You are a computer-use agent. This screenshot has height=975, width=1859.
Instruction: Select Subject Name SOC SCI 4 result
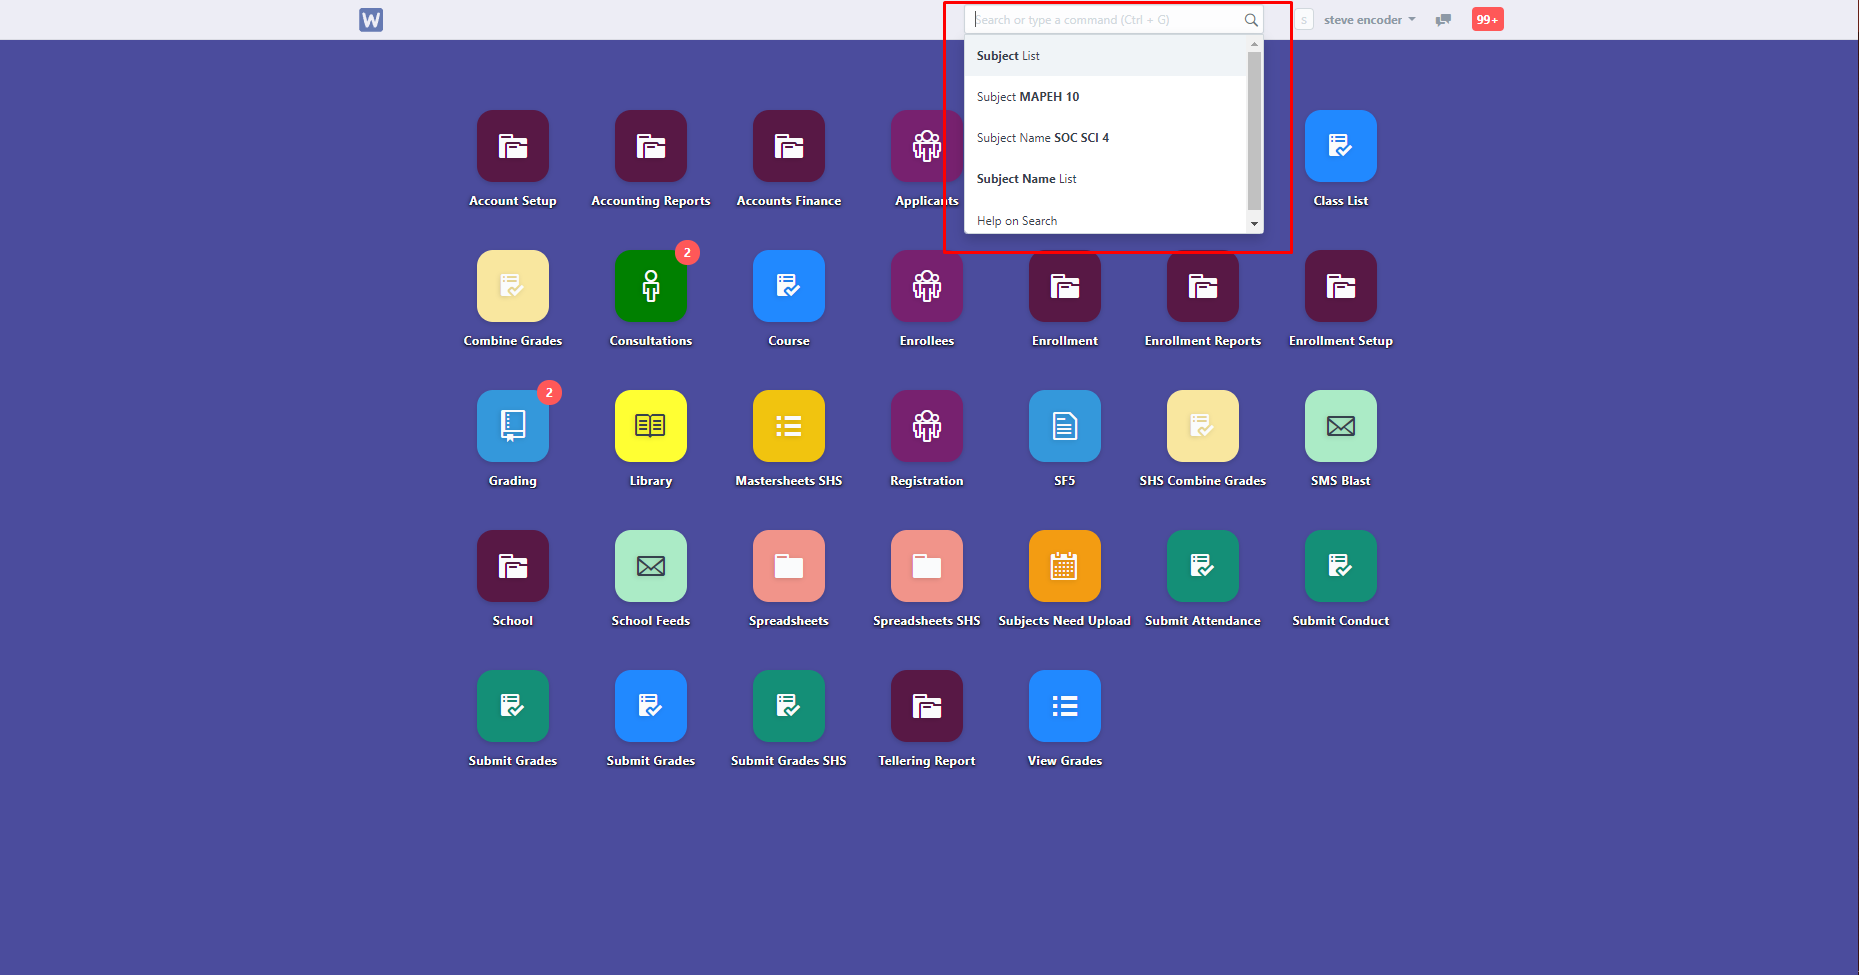click(1106, 138)
